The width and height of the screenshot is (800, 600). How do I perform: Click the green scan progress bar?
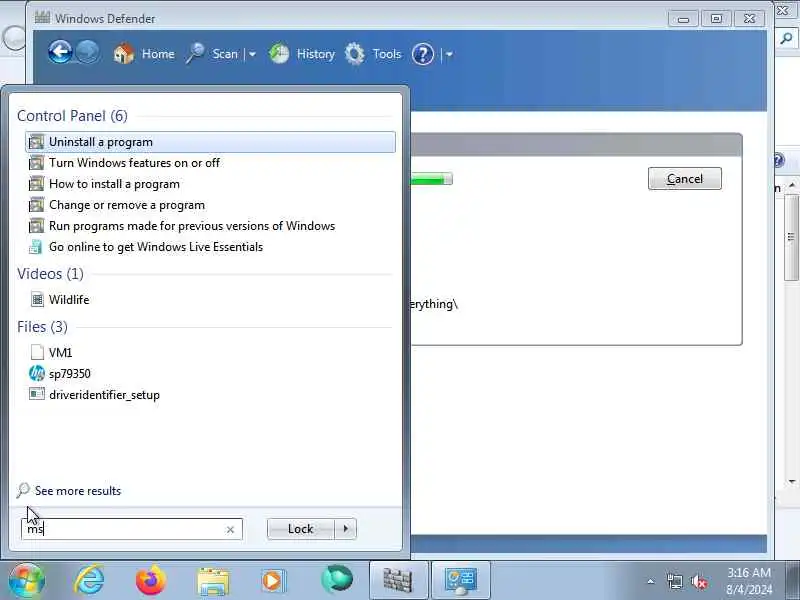click(x=432, y=179)
